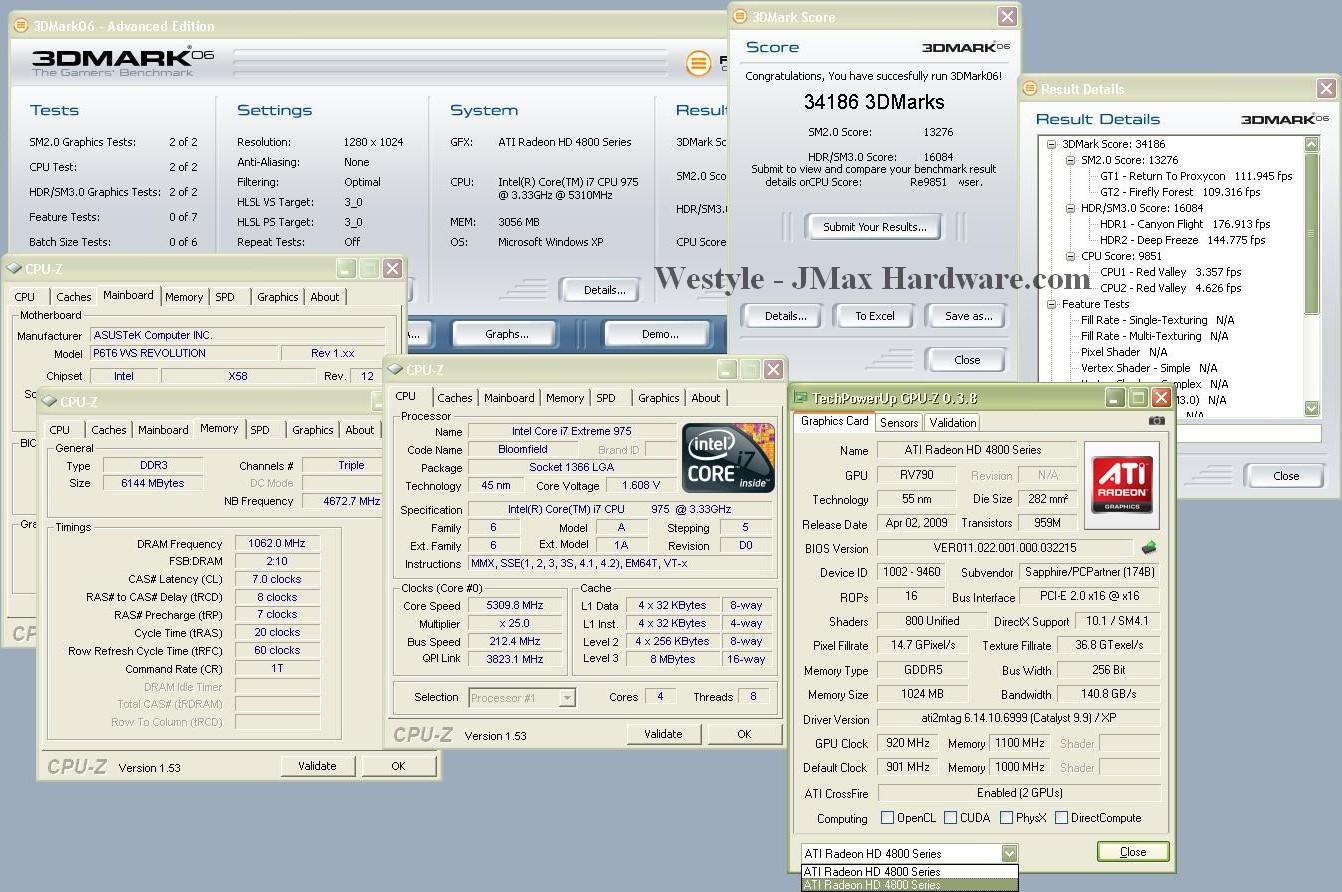Click the GPU-Z camera screenshot icon
The width and height of the screenshot is (1342, 892).
point(1157,421)
